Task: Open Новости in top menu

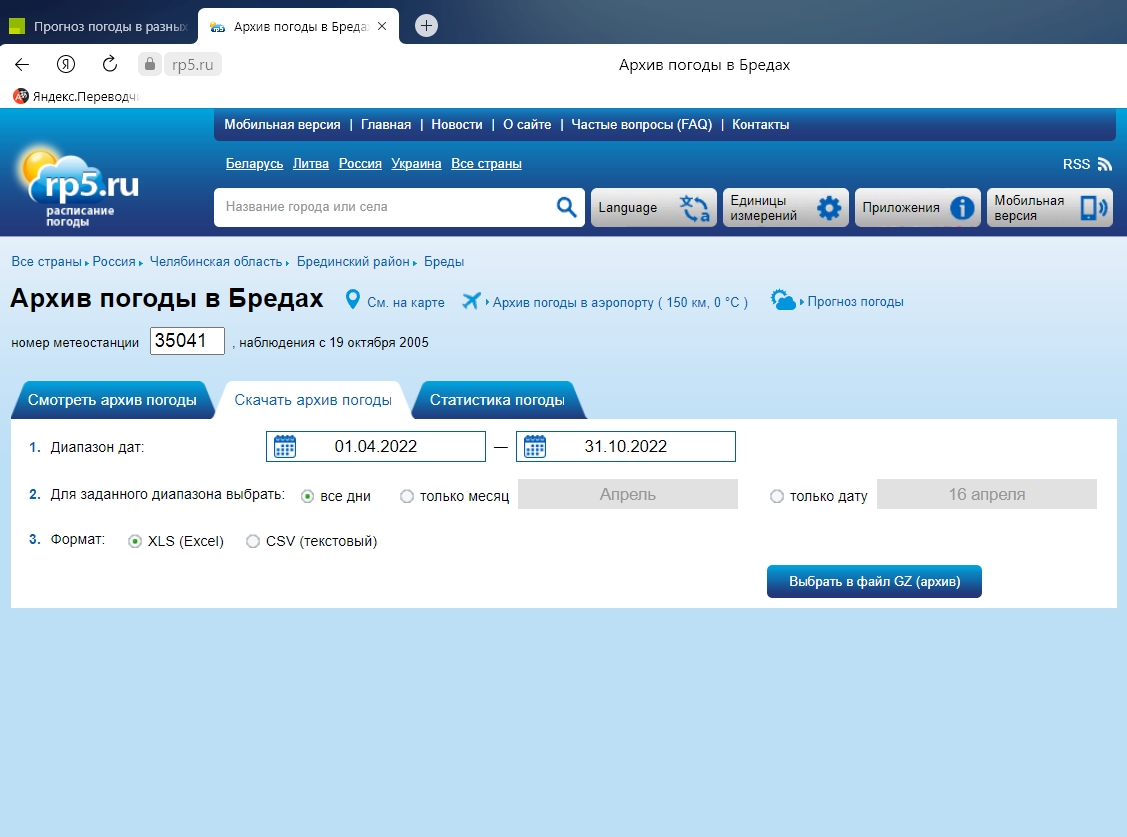Action: tap(457, 124)
